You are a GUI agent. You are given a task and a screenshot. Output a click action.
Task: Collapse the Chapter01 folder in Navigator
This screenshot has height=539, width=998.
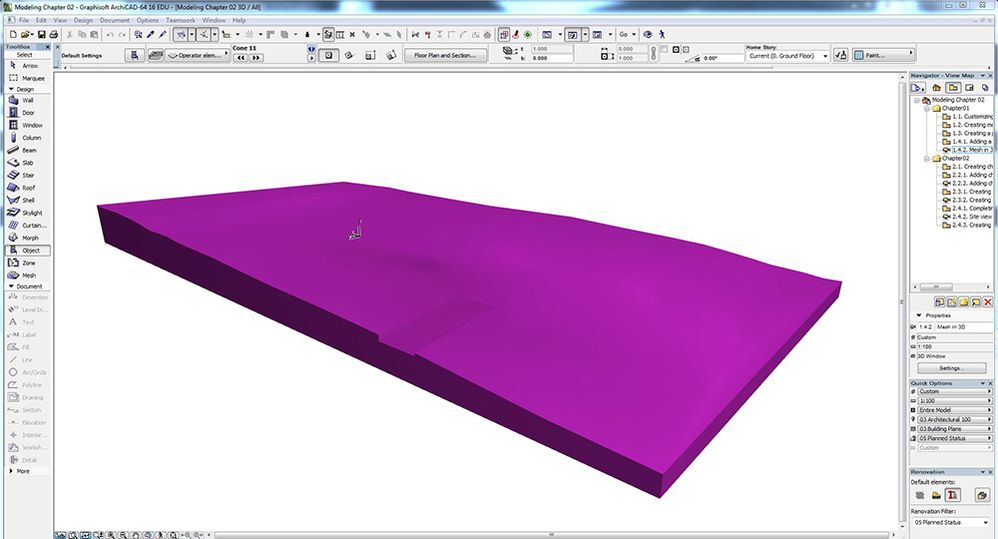tap(927, 108)
